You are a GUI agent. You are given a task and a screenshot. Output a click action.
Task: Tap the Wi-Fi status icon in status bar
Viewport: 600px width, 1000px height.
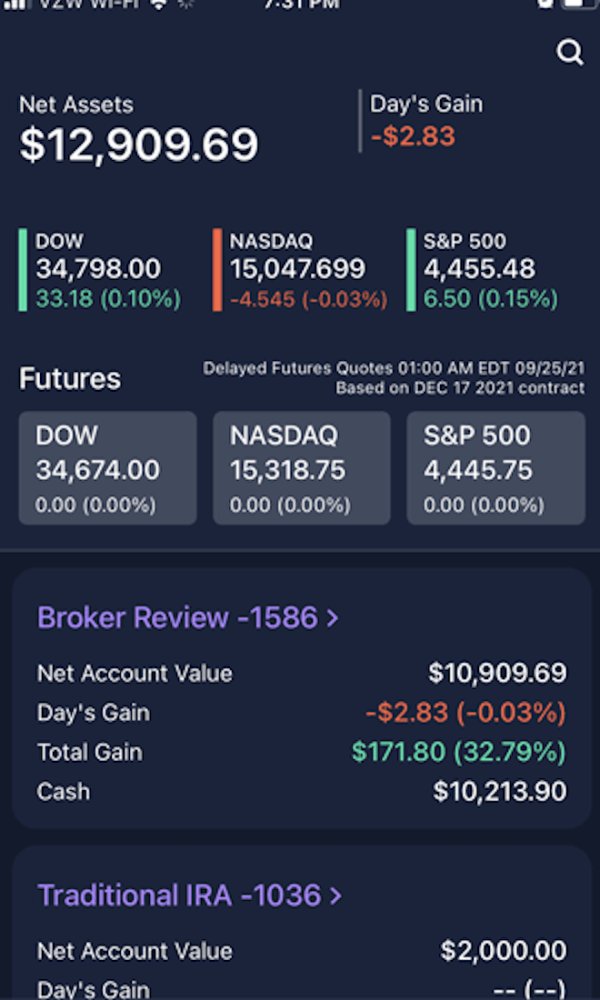point(158,4)
